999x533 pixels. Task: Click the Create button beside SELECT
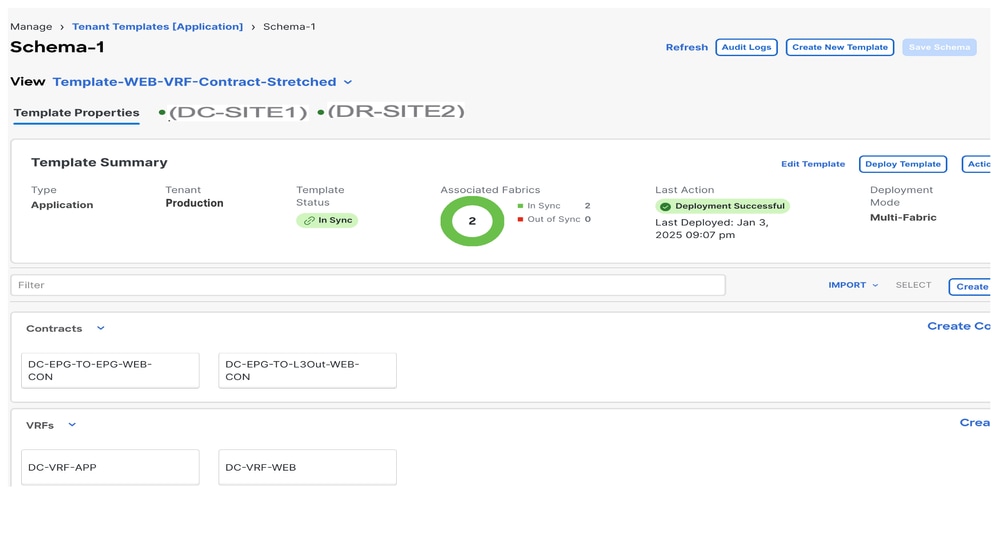point(971,287)
